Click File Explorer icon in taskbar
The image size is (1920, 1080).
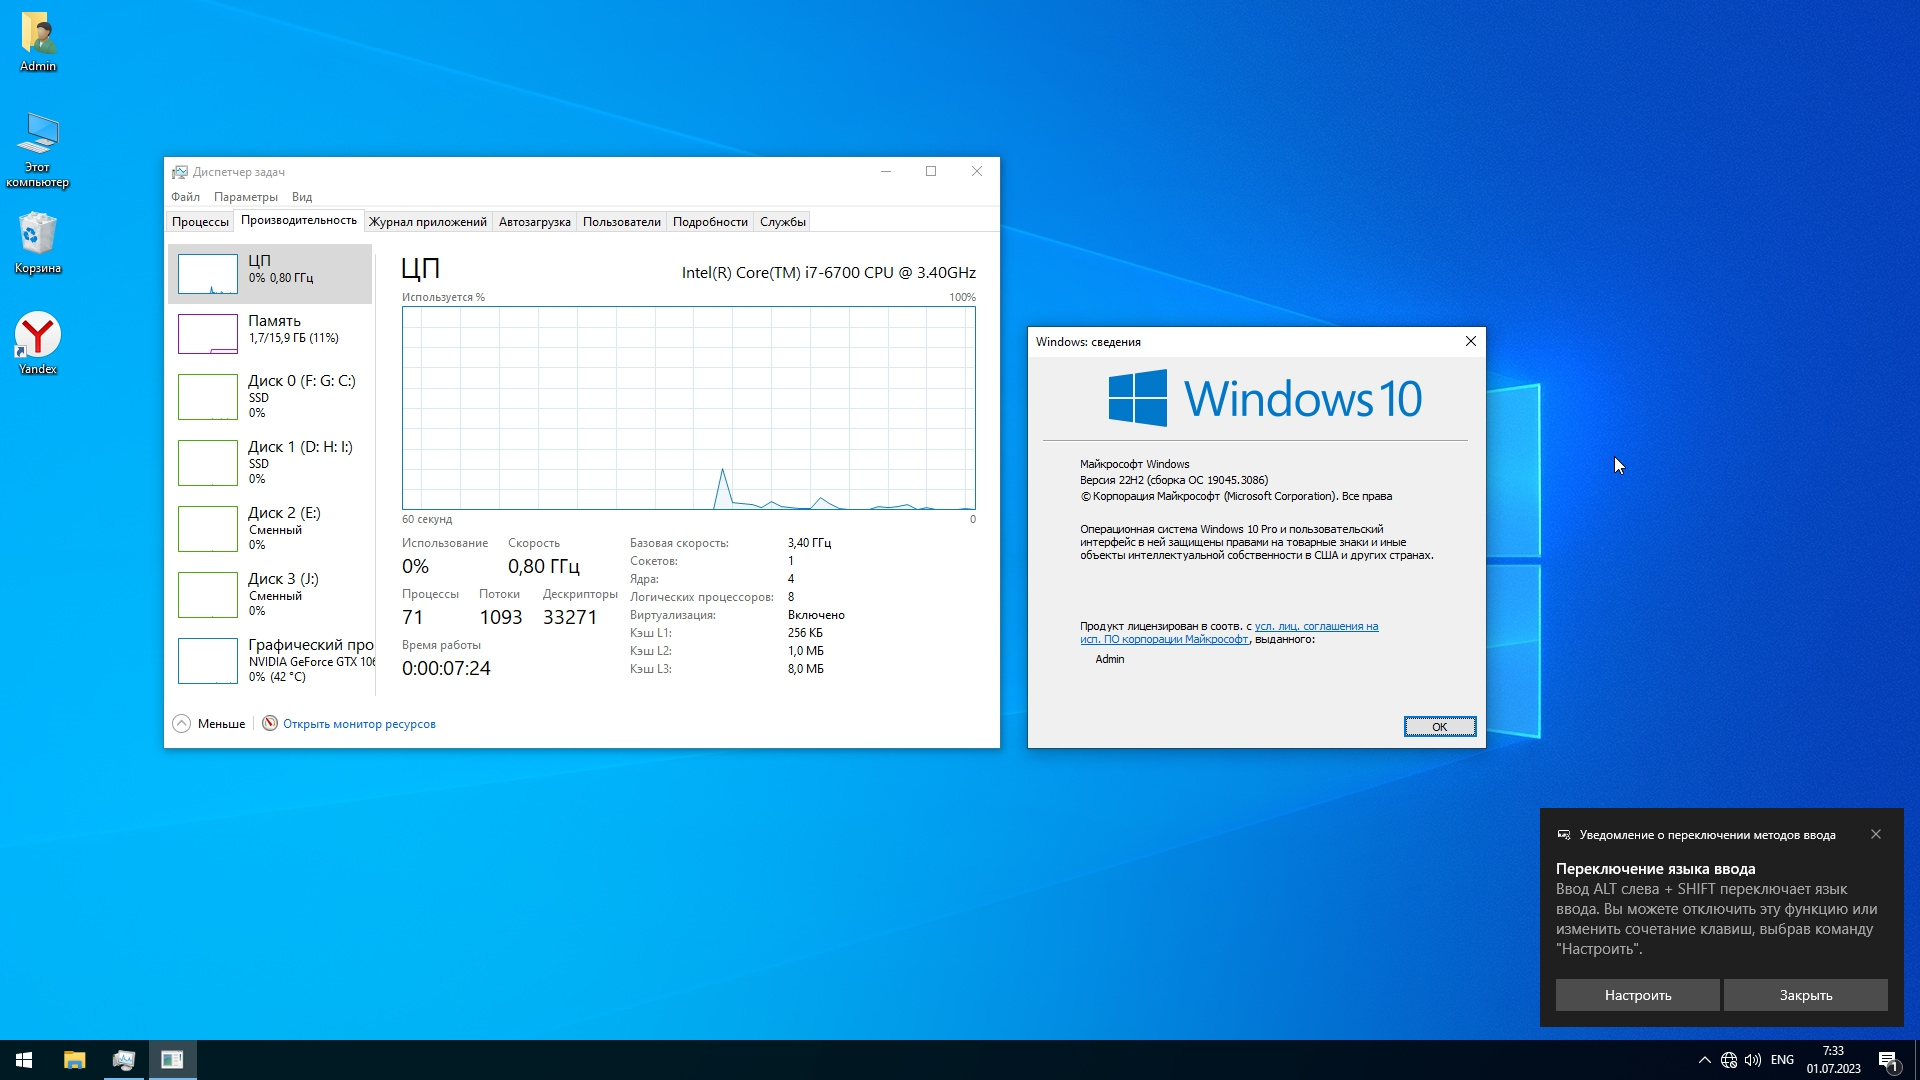[75, 1060]
